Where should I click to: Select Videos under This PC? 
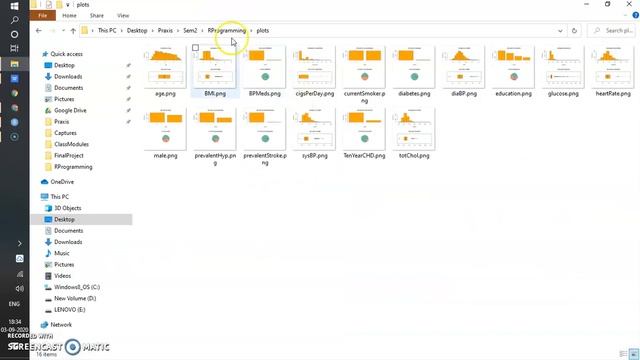coord(62,276)
